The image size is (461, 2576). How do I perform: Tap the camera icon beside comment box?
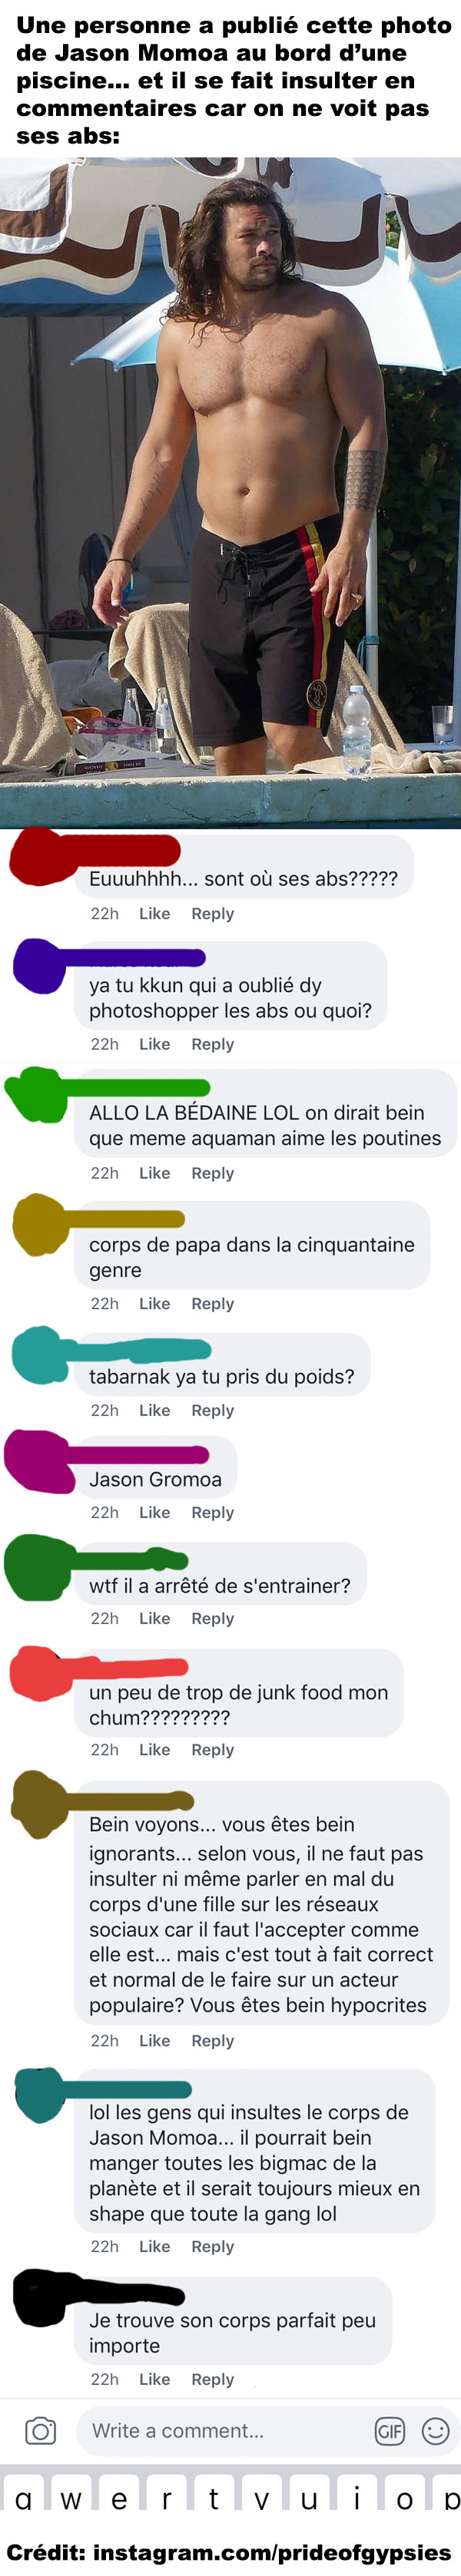click(40, 2431)
